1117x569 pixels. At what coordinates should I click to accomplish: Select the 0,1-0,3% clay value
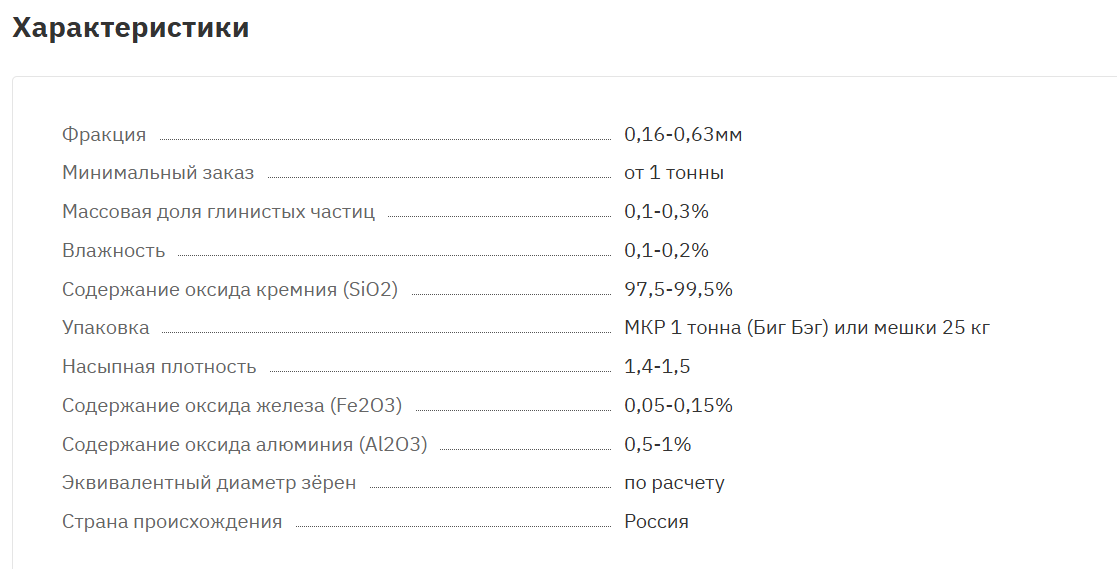(667, 212)
